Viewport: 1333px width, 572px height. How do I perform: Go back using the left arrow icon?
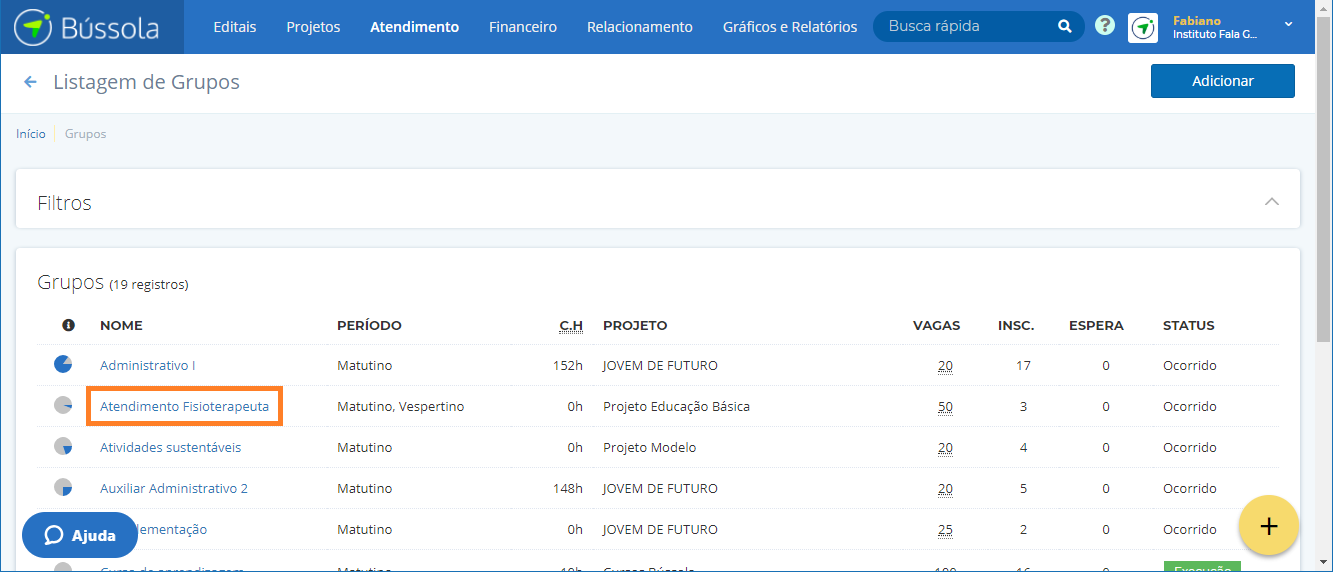click(30, 82)
